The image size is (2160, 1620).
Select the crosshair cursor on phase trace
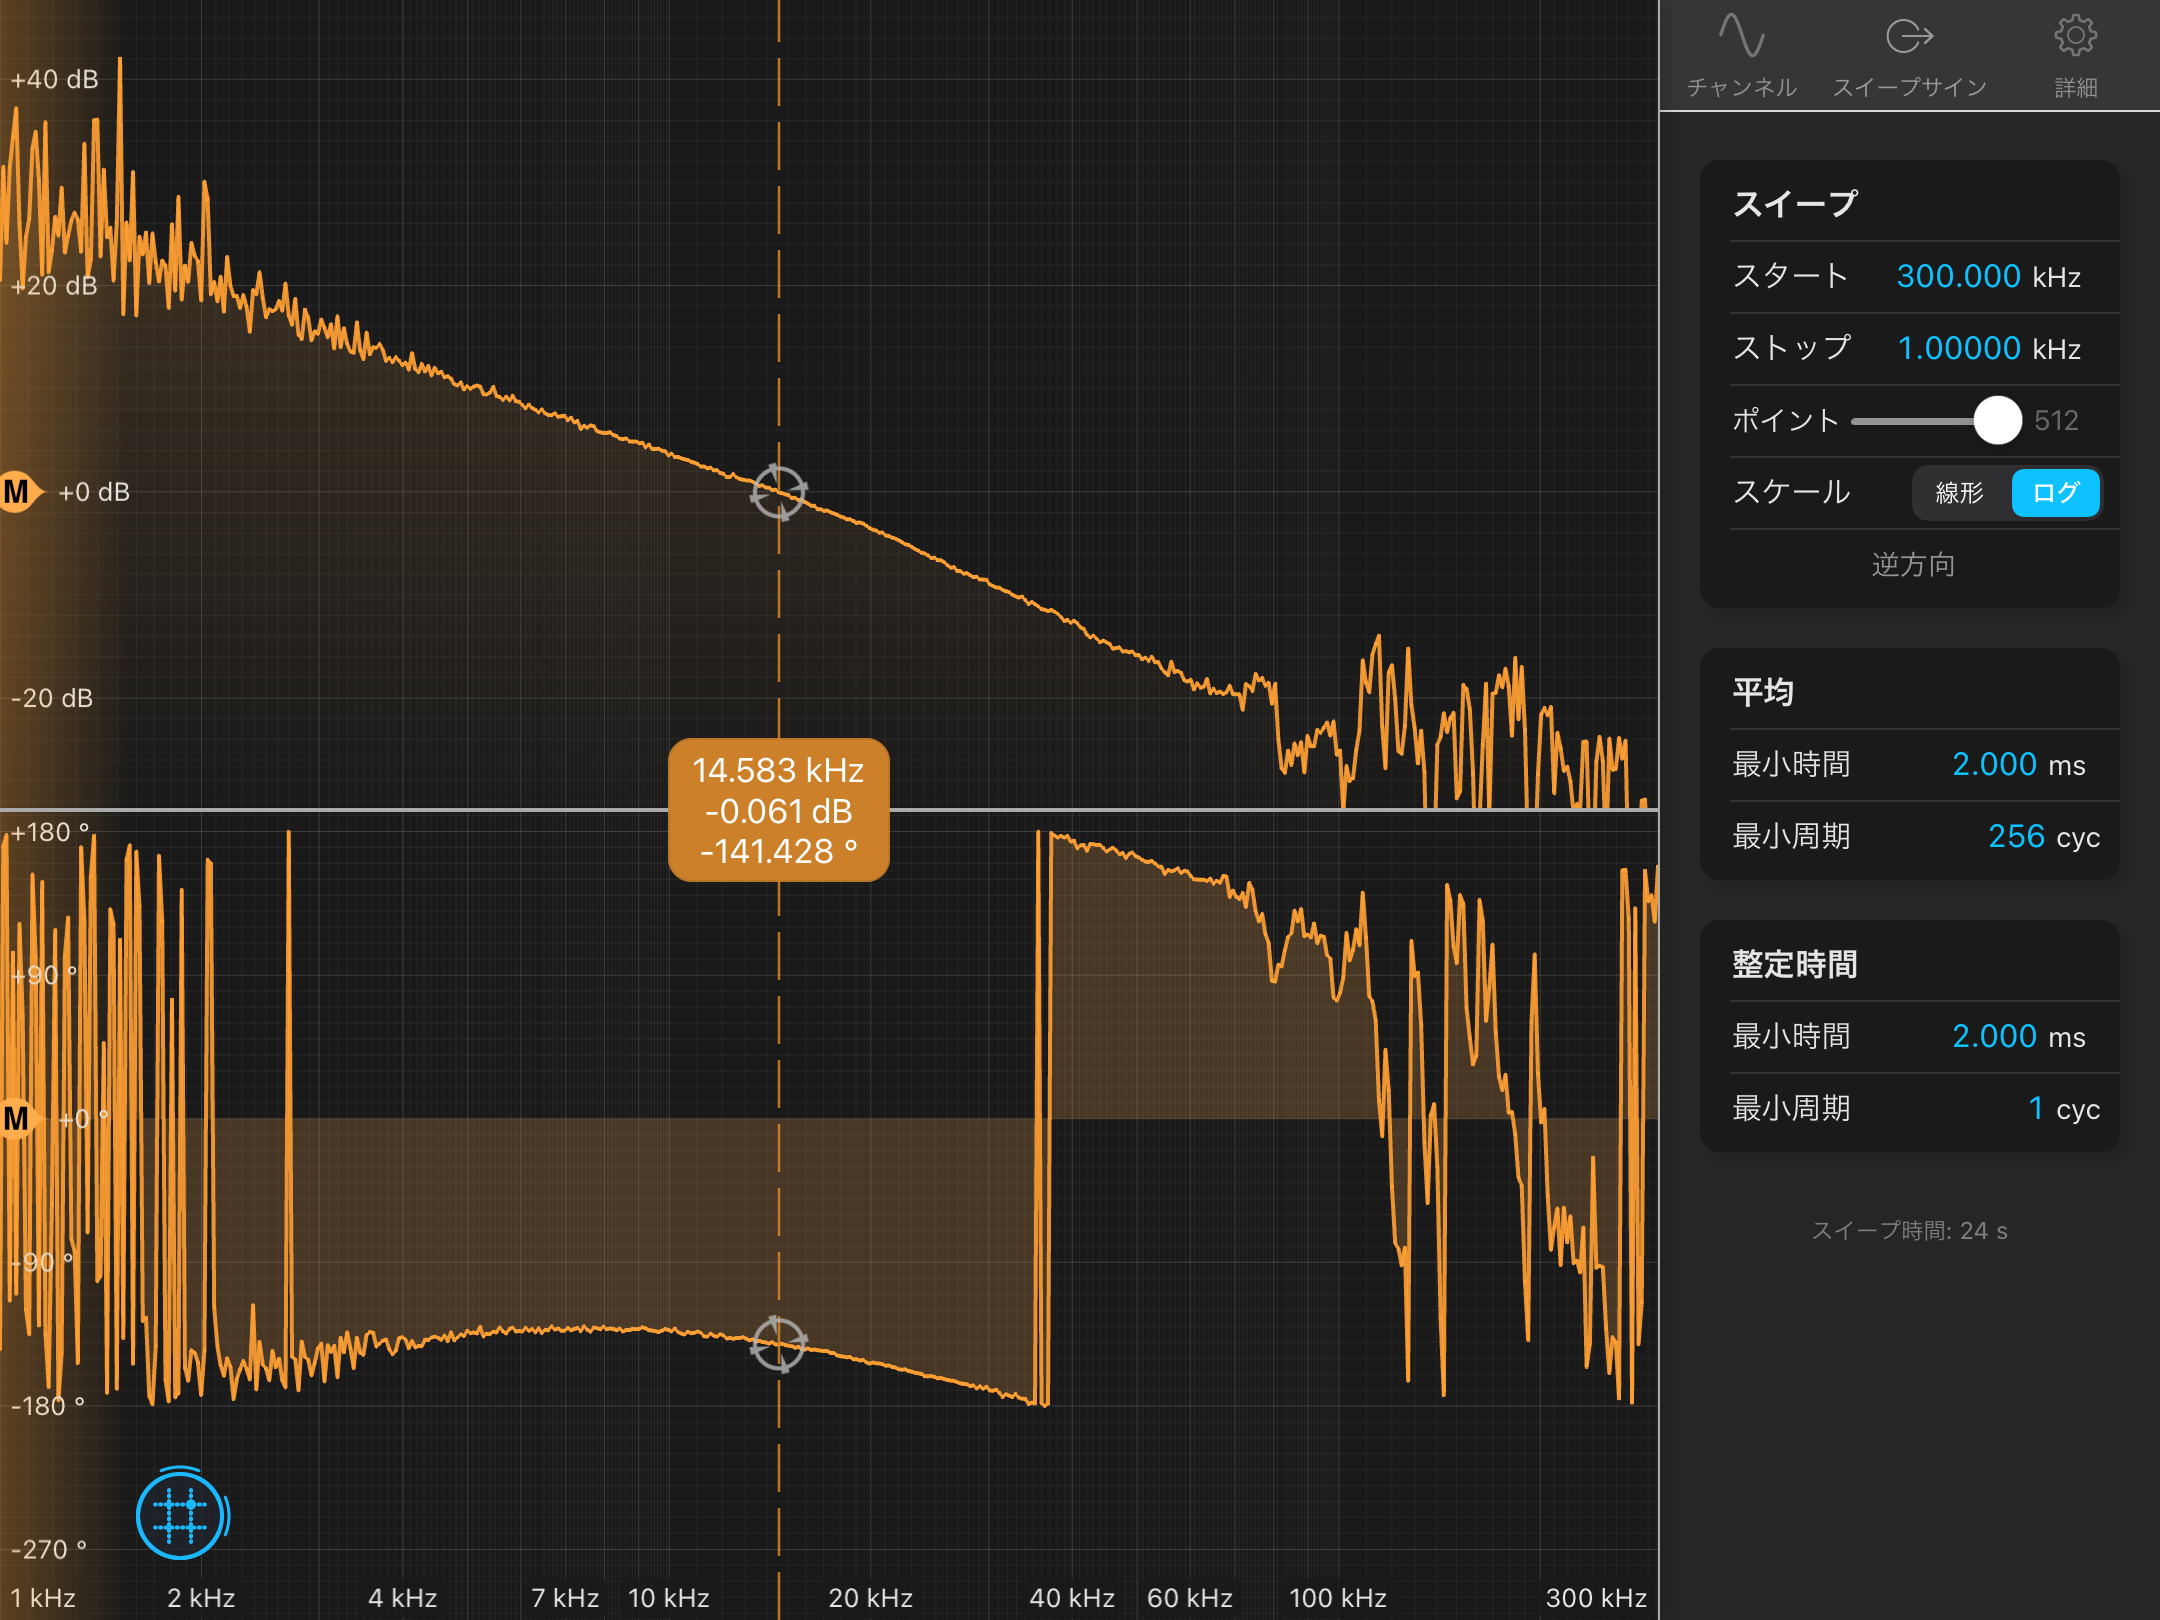(x=779, y=1343)
